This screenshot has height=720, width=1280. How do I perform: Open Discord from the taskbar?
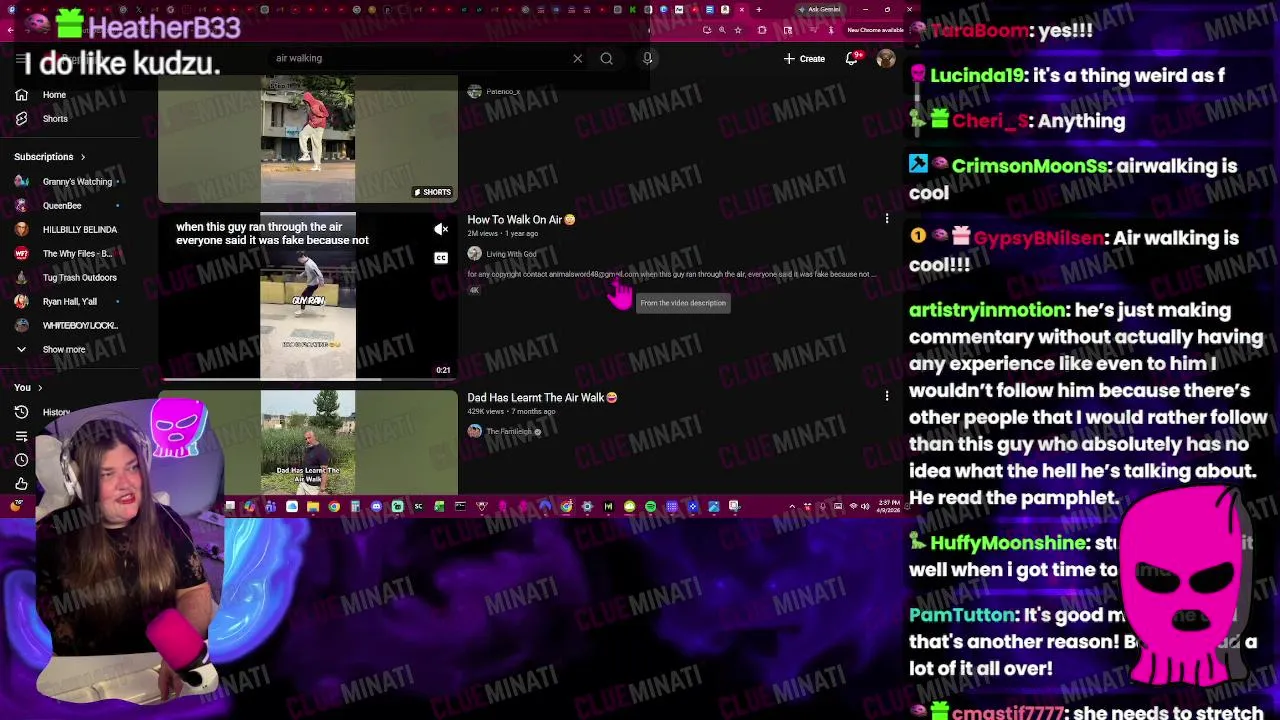click(x=376, y=507)
